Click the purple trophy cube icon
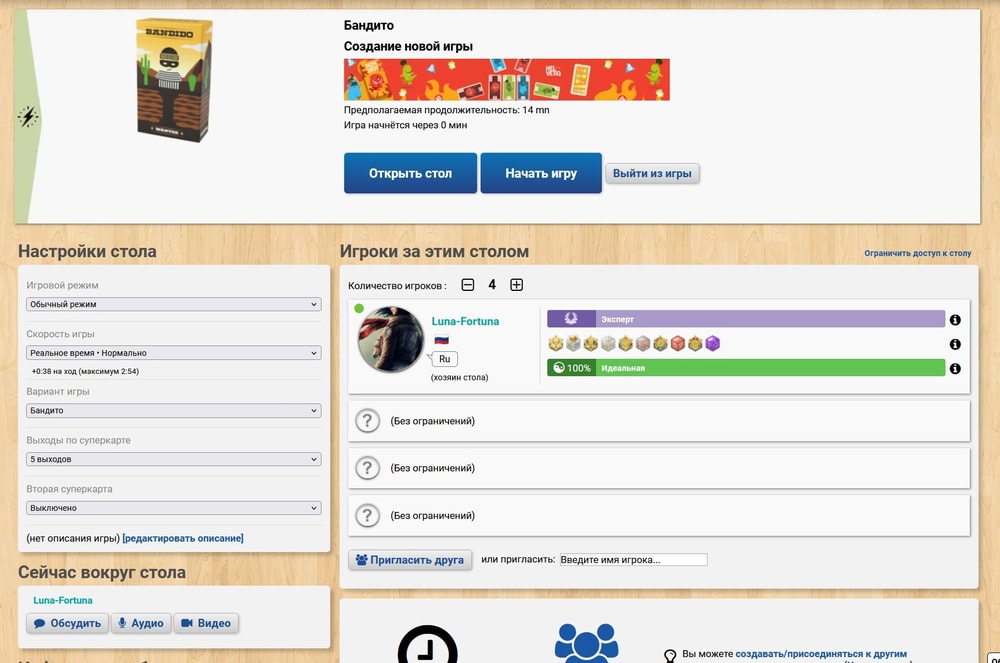Image resolution: width=1000 pixels, height=663 pixels. (x=712, y=344)
